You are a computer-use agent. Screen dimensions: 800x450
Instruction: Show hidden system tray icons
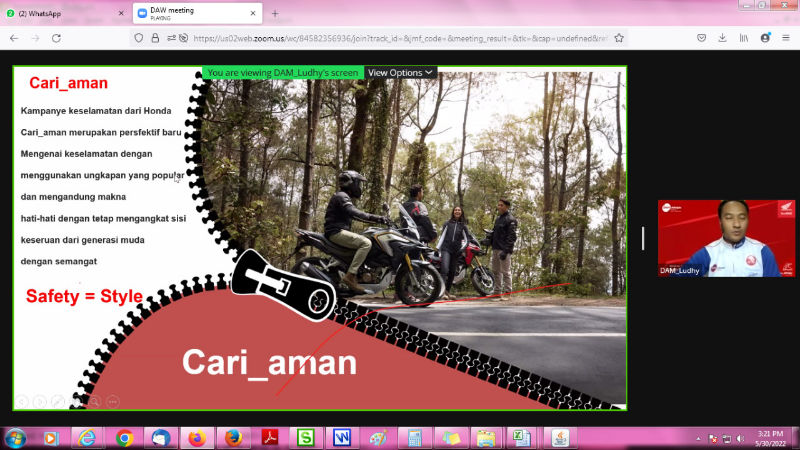coord(698,439)
